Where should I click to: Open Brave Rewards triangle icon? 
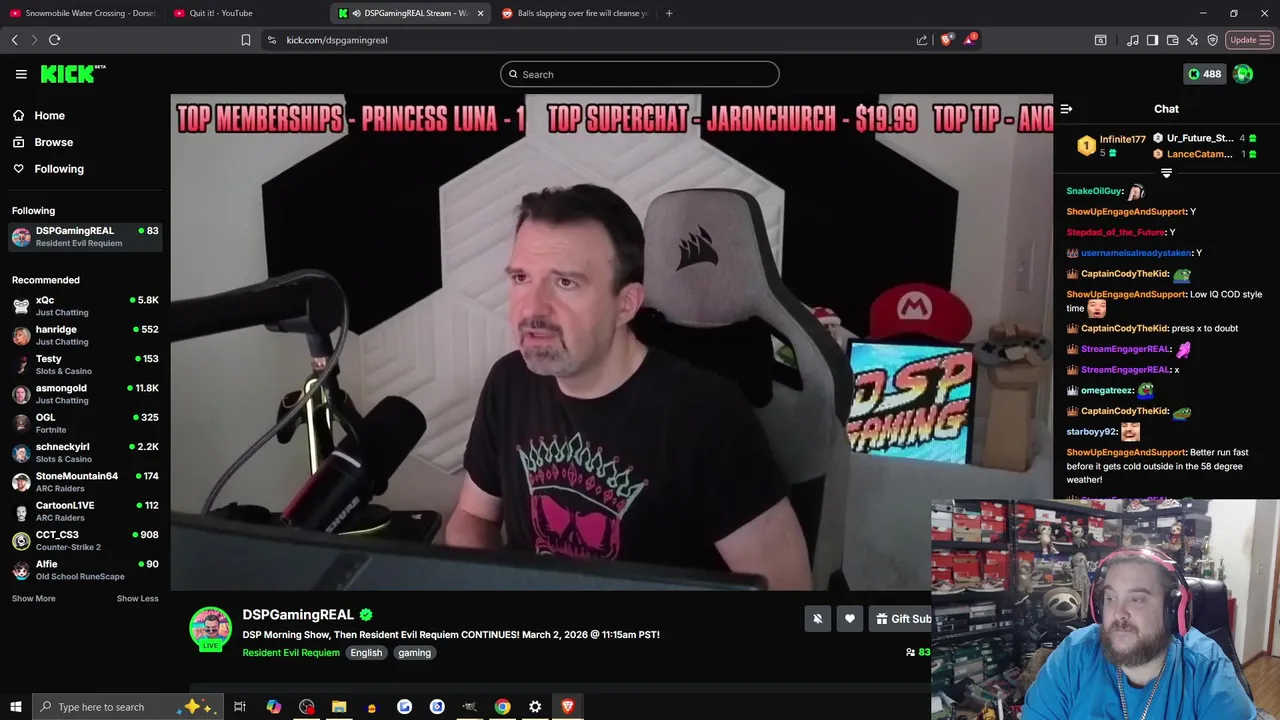click(969, 40)
